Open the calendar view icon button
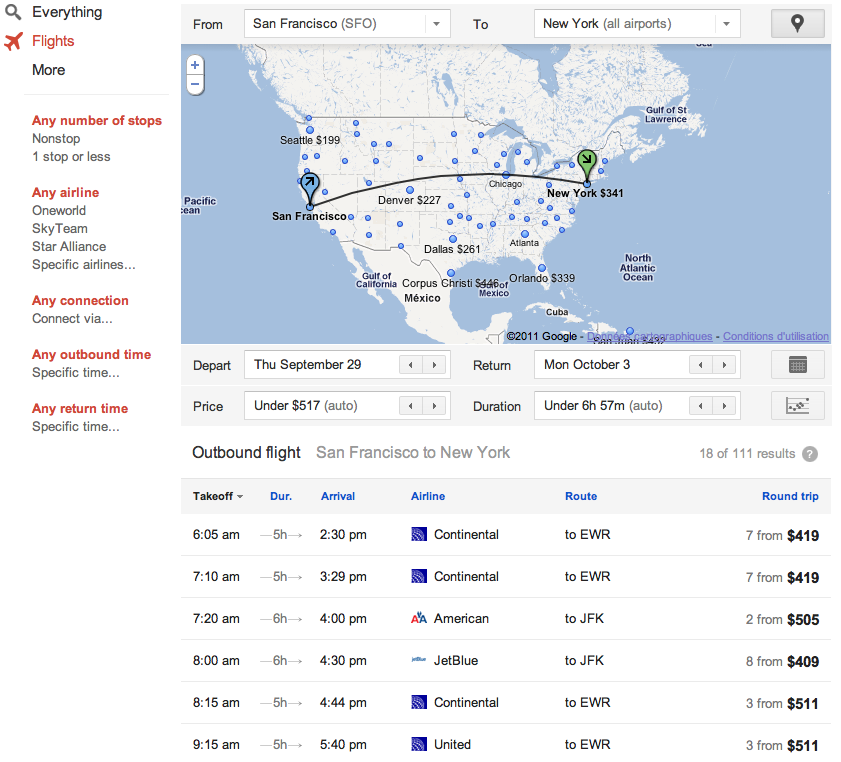 tap(797, 365)
